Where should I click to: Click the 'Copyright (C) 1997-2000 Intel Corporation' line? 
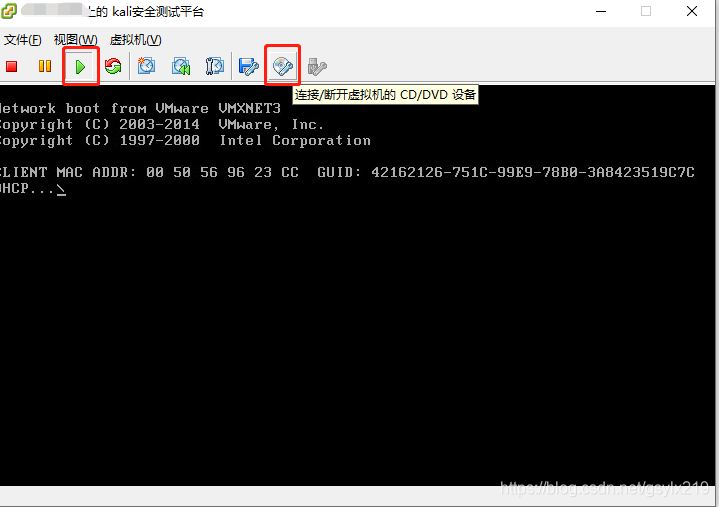point(185,141)
